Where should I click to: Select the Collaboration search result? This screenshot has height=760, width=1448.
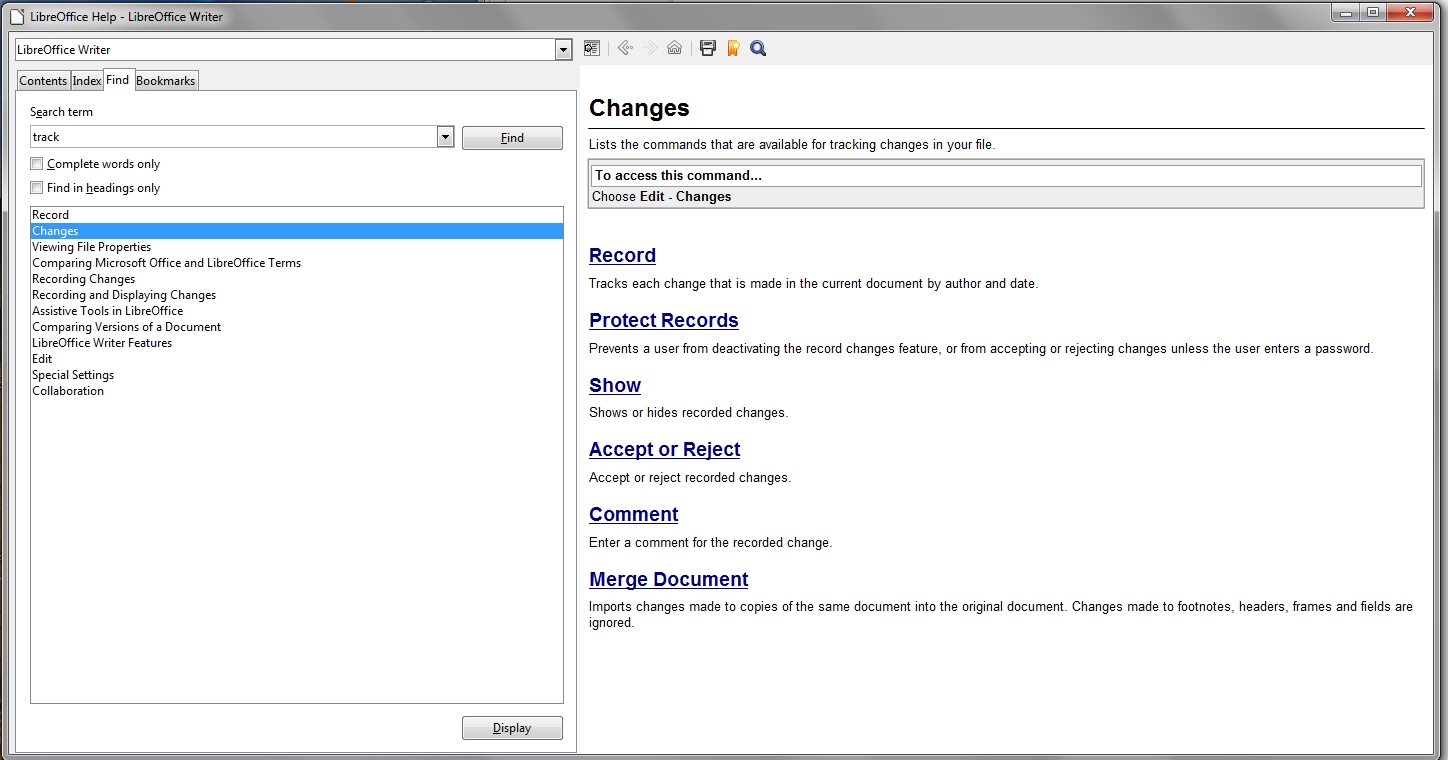click(x=297, y=391)
